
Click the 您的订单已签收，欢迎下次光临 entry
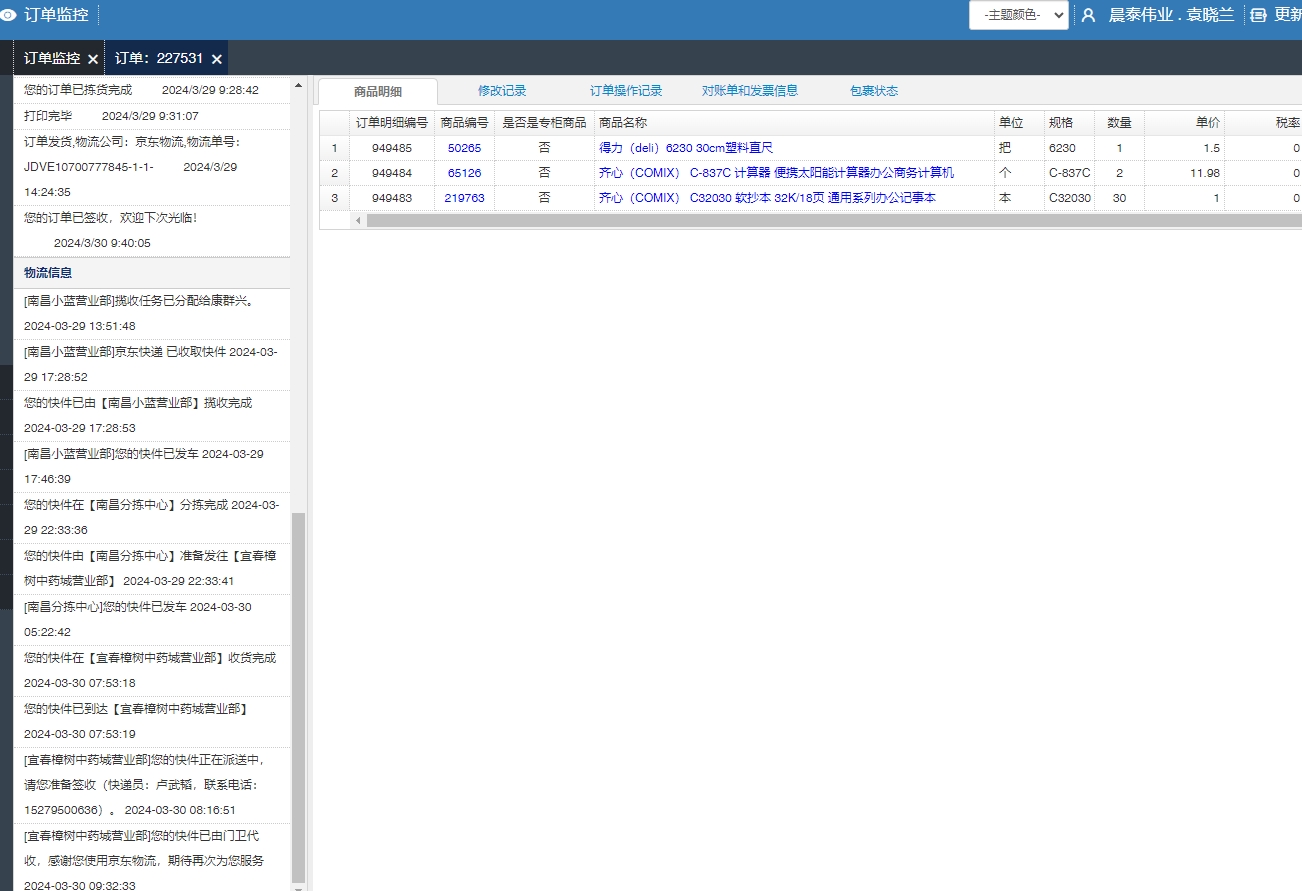[152, 230]
